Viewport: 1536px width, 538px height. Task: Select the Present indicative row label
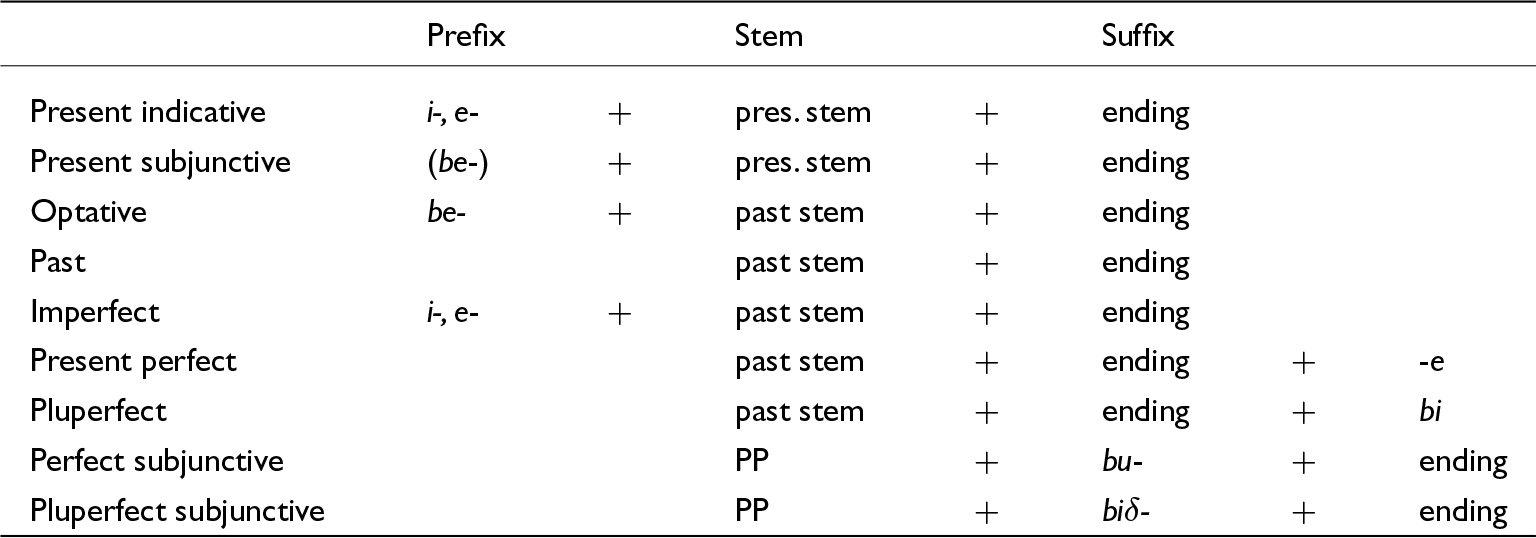click(x=148, y=111)
